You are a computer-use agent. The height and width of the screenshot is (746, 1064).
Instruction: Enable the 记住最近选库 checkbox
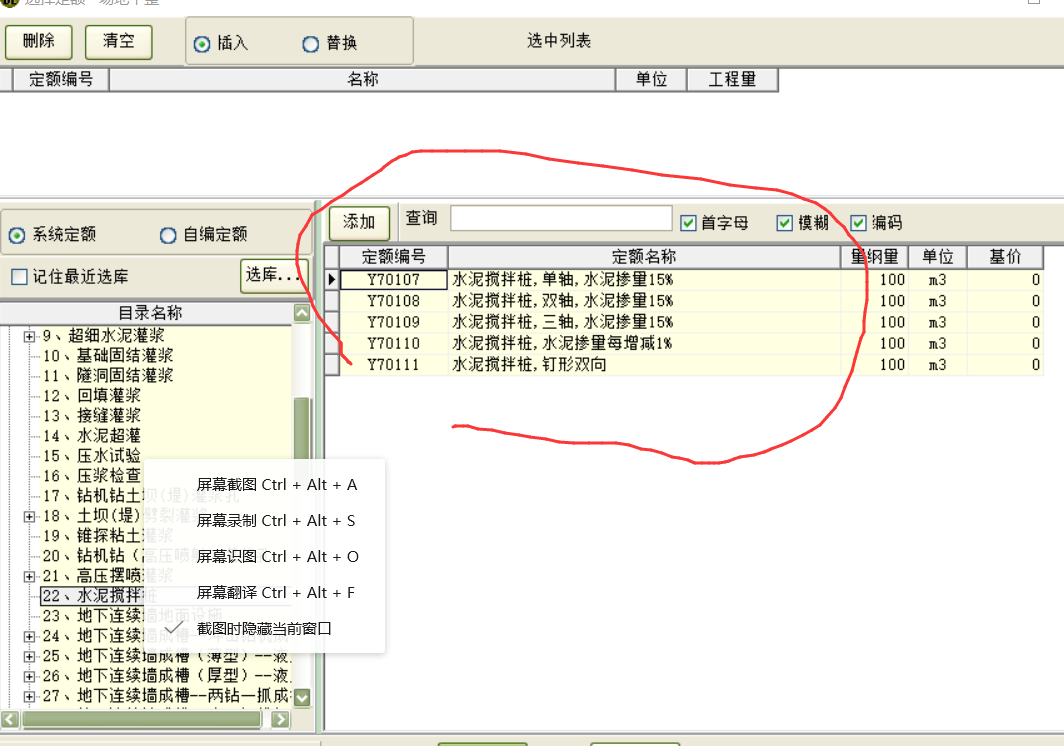19,277
